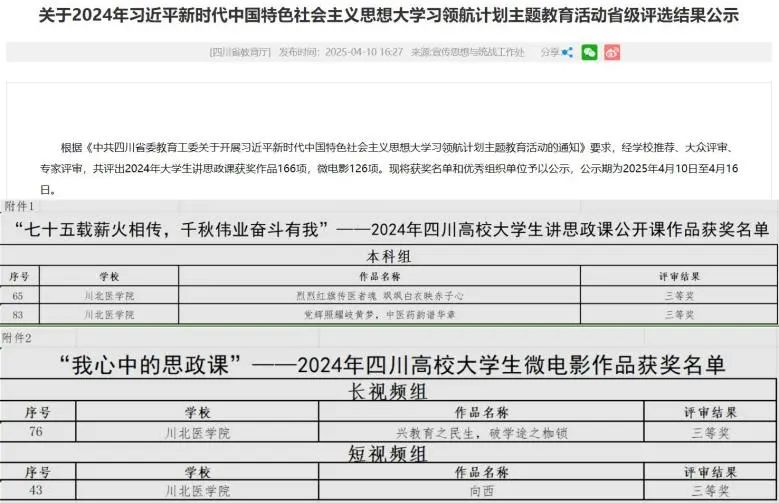
Task: Click work title 烈烈红旗传医者魂 in row 65
Action: 379,296
